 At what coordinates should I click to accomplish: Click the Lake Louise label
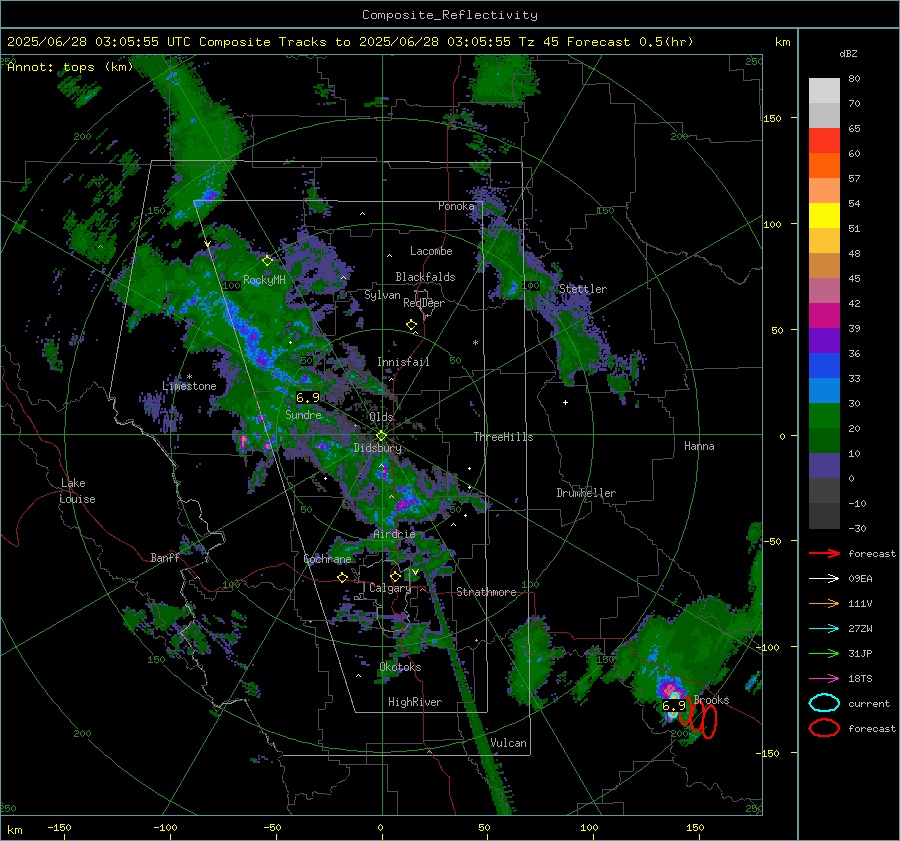(78, 491)
